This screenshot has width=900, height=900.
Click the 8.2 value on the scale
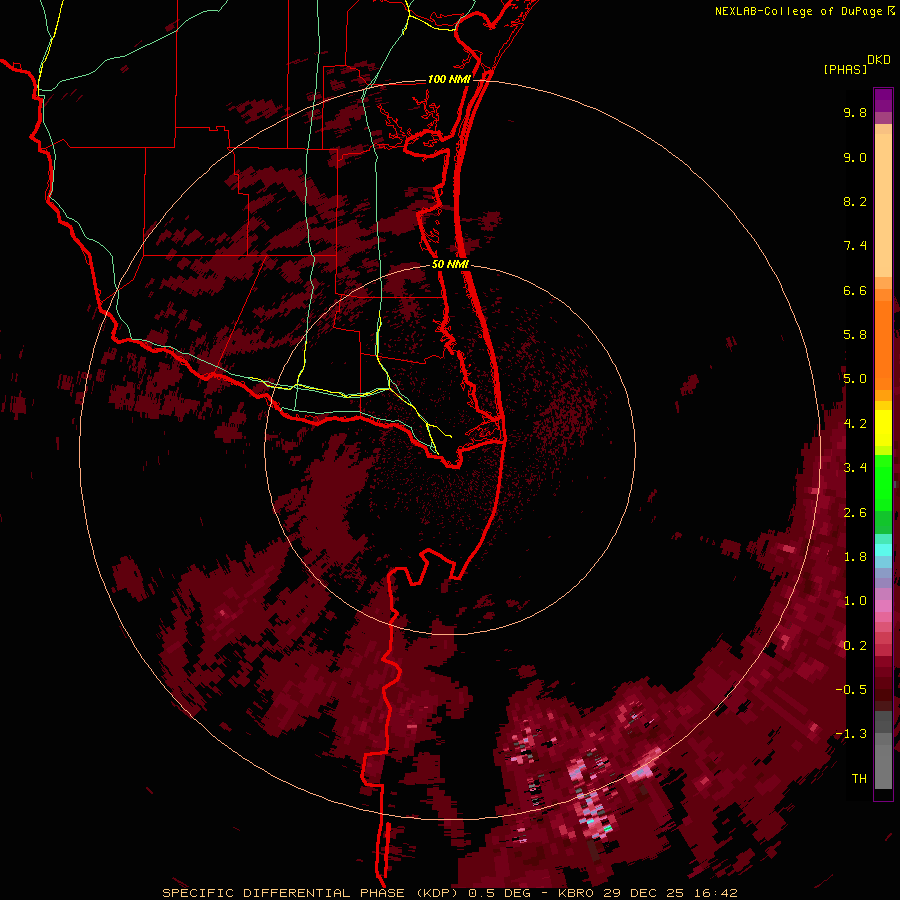point(855,201)
